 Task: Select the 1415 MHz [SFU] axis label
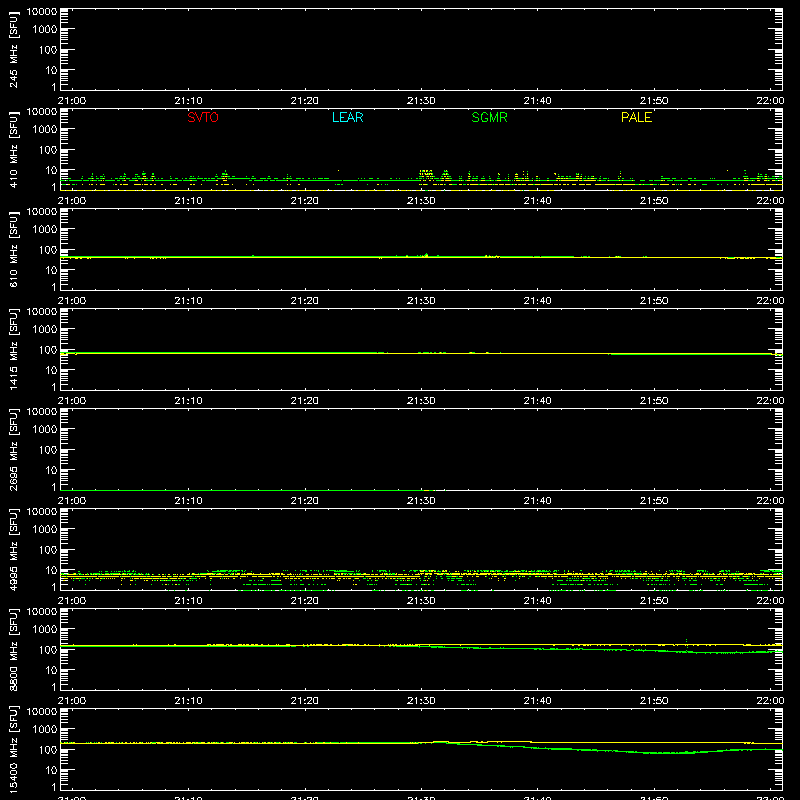point(13,349)
